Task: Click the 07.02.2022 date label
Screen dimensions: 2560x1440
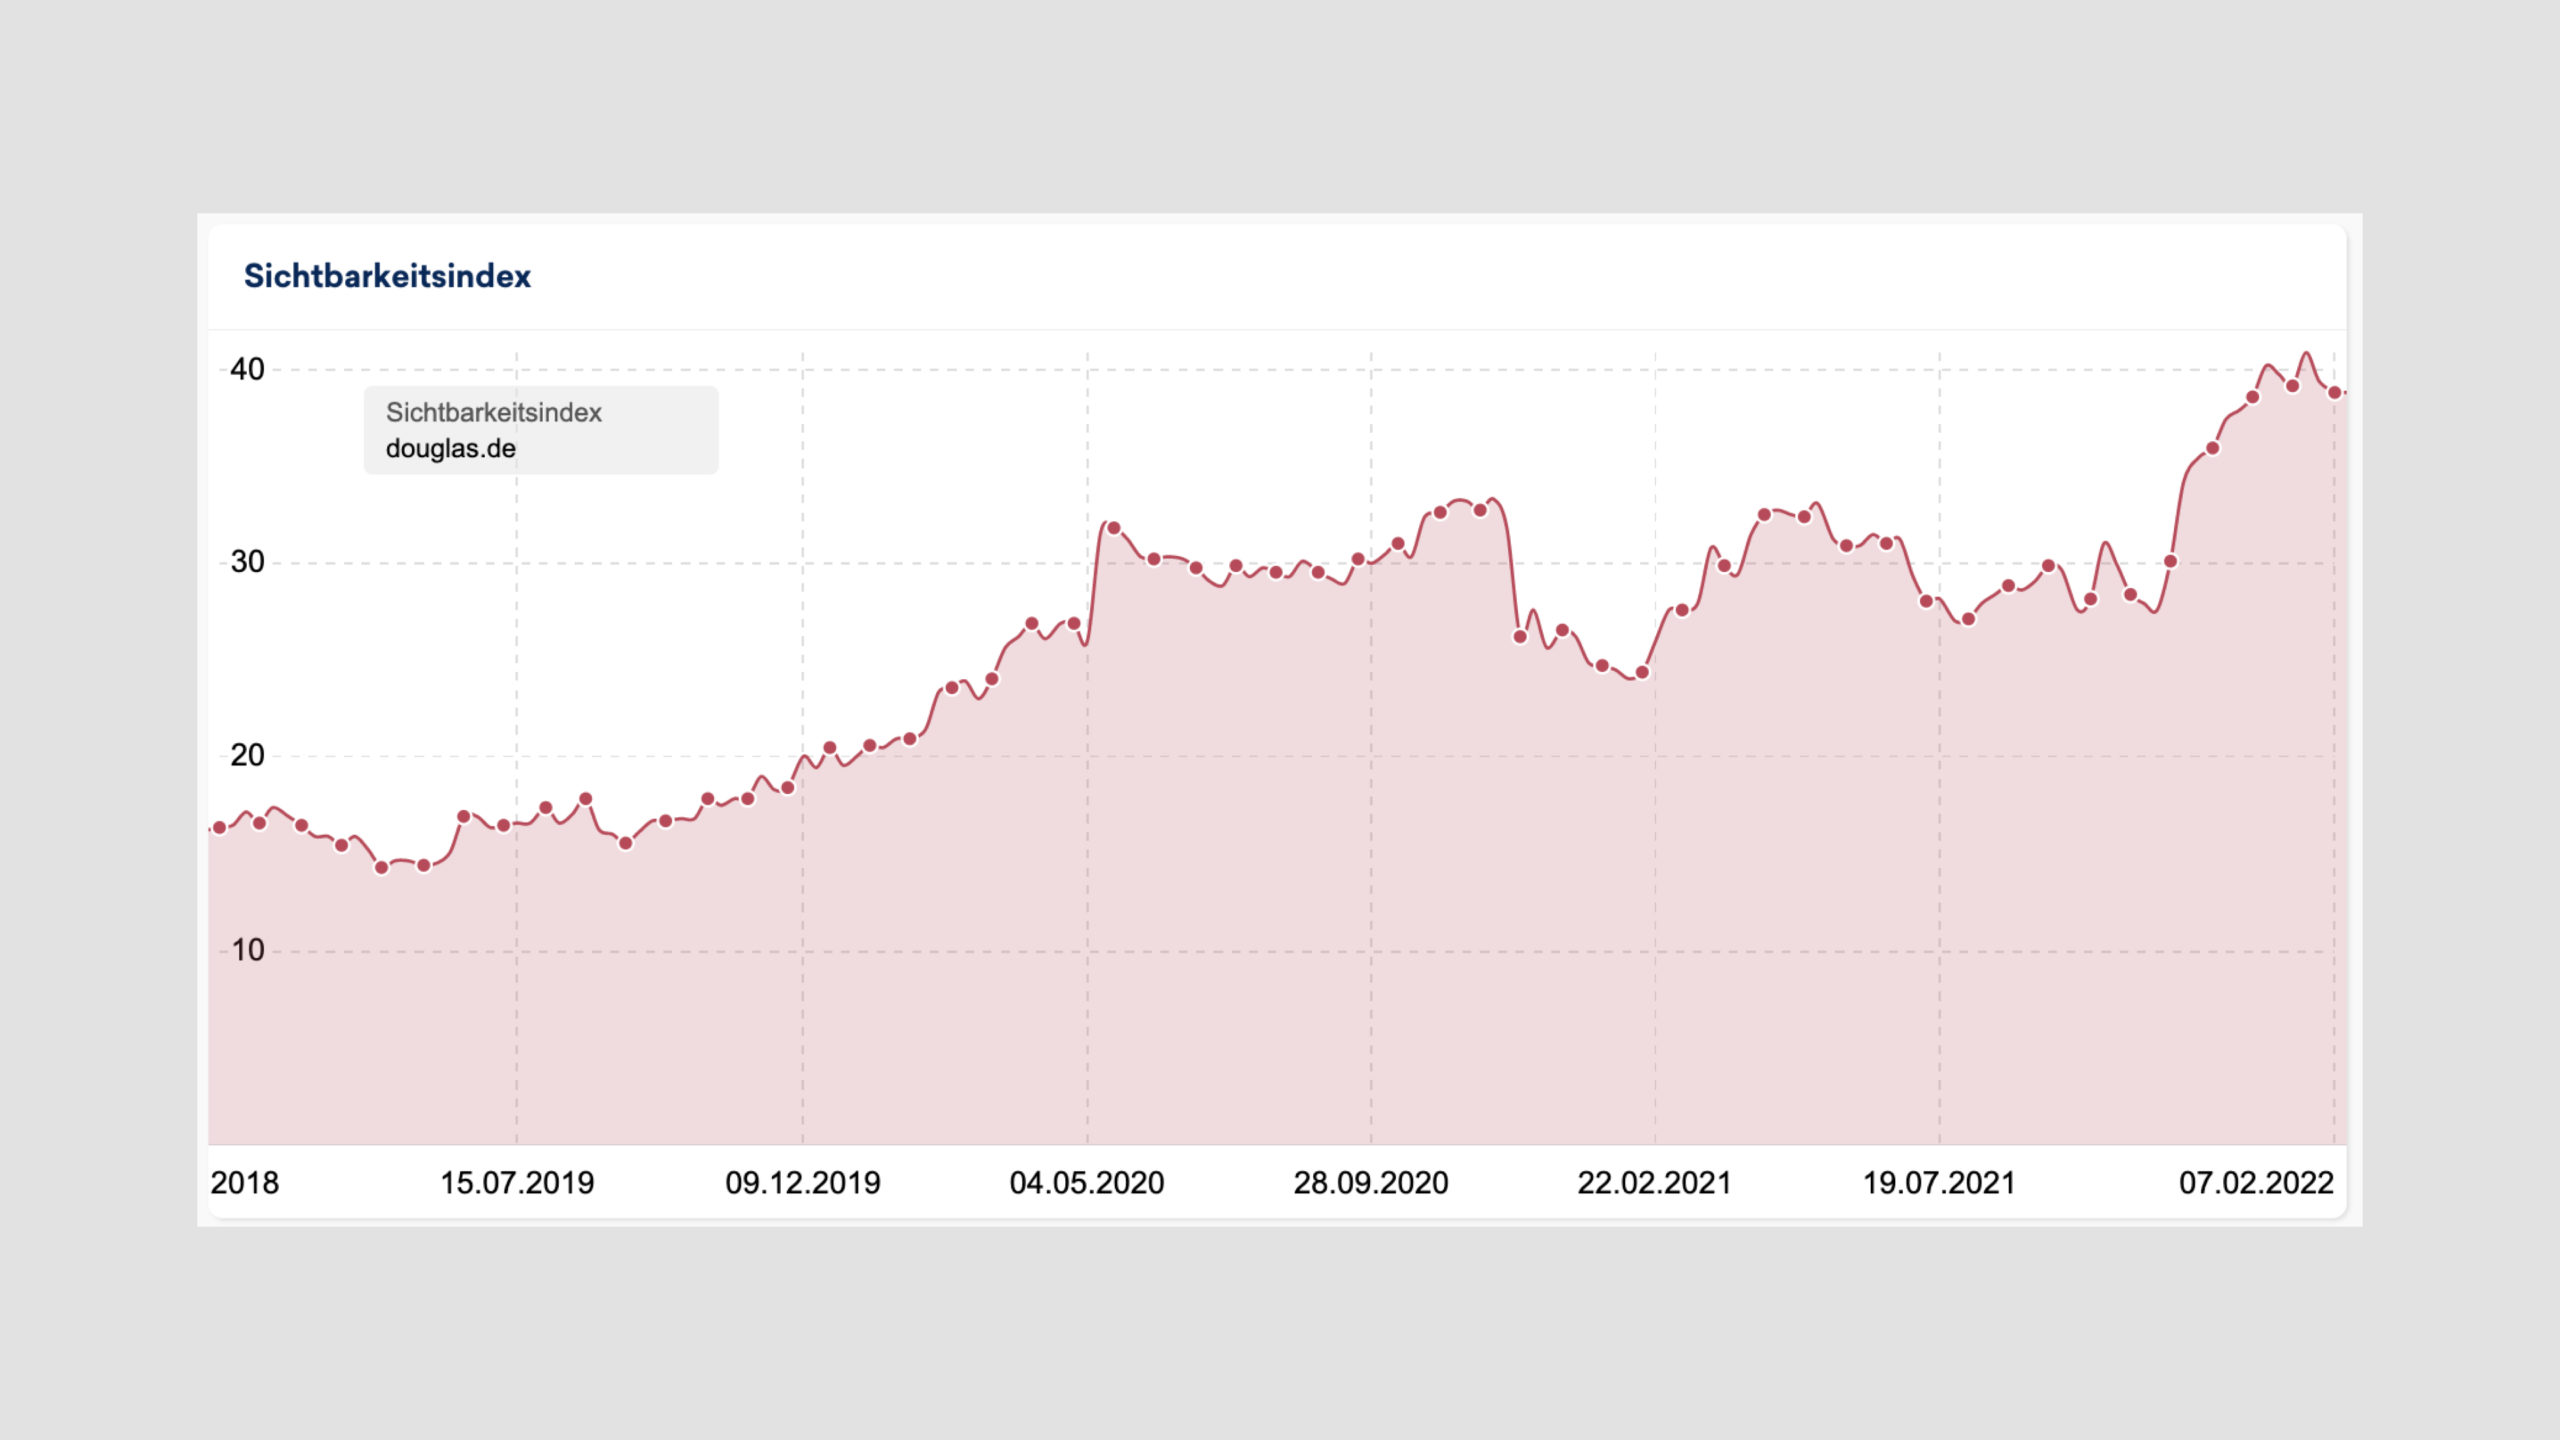Action: (x=2256, y=1183)
